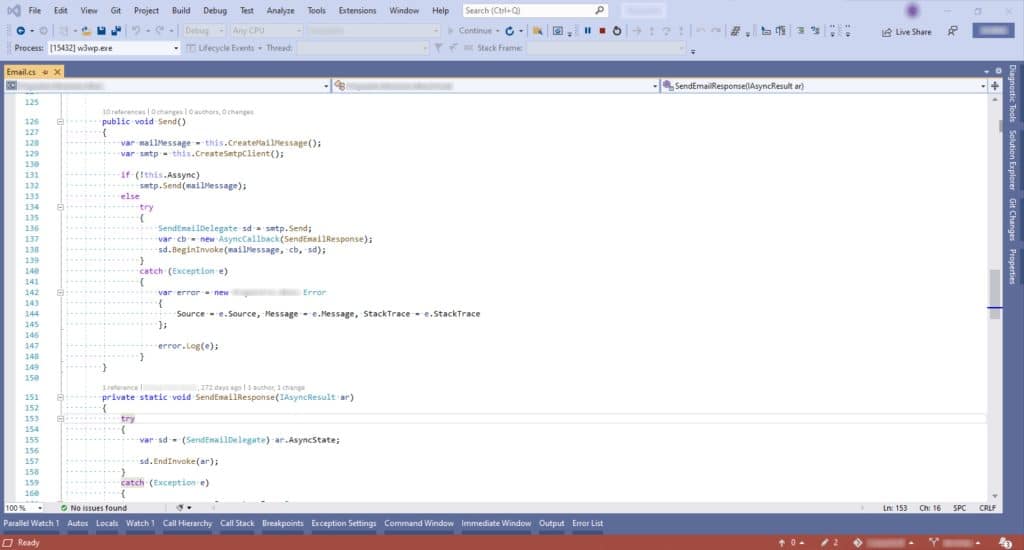Collapse the try block at line 134

click(61, 208)
